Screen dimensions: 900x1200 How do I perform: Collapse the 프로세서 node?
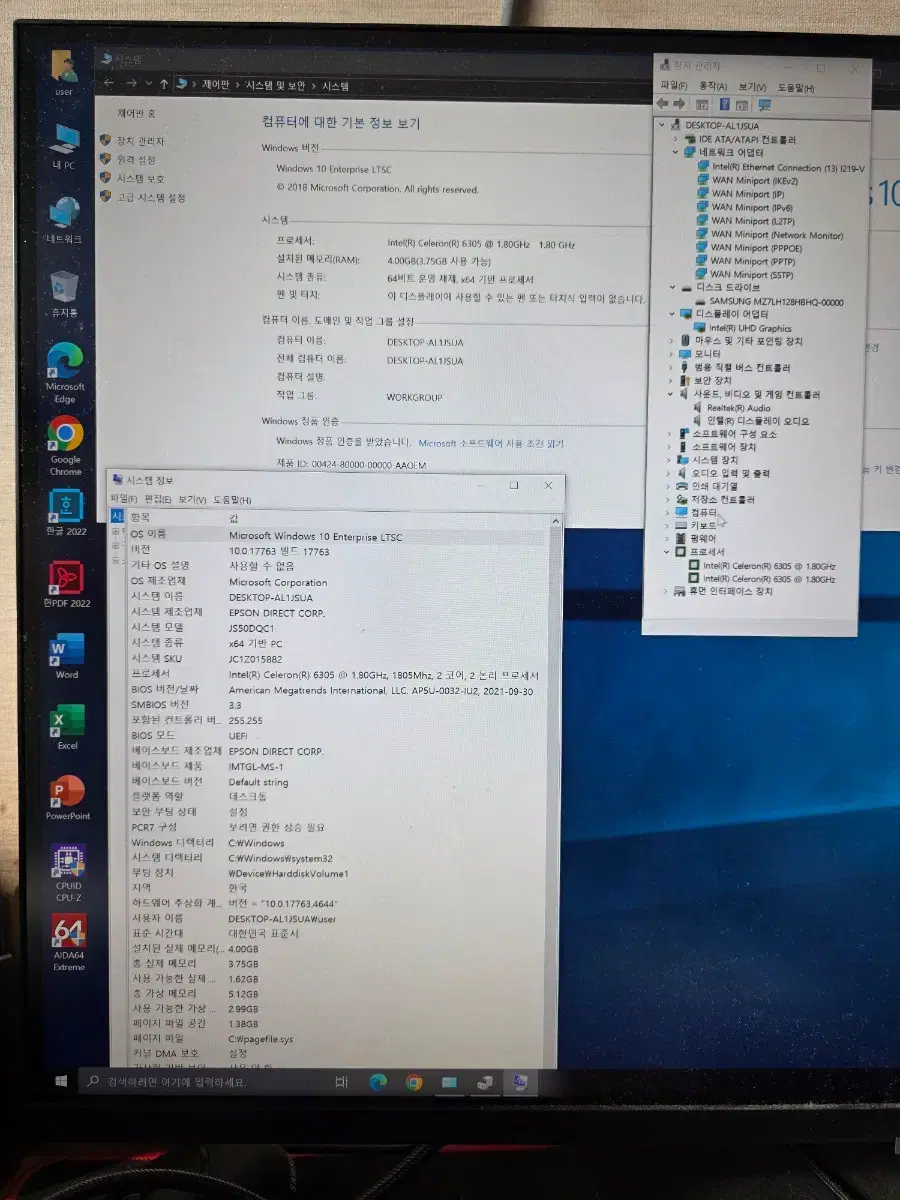pyautogui.click(x=667, y=552)
